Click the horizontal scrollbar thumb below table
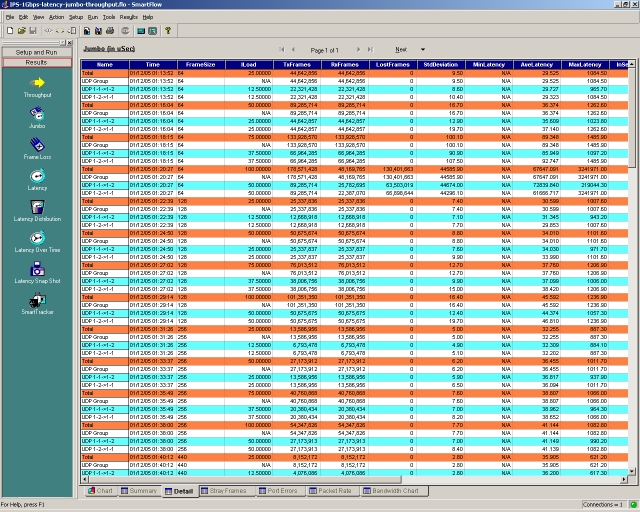Viewport: 640px width, 512px height. [244, 479]
